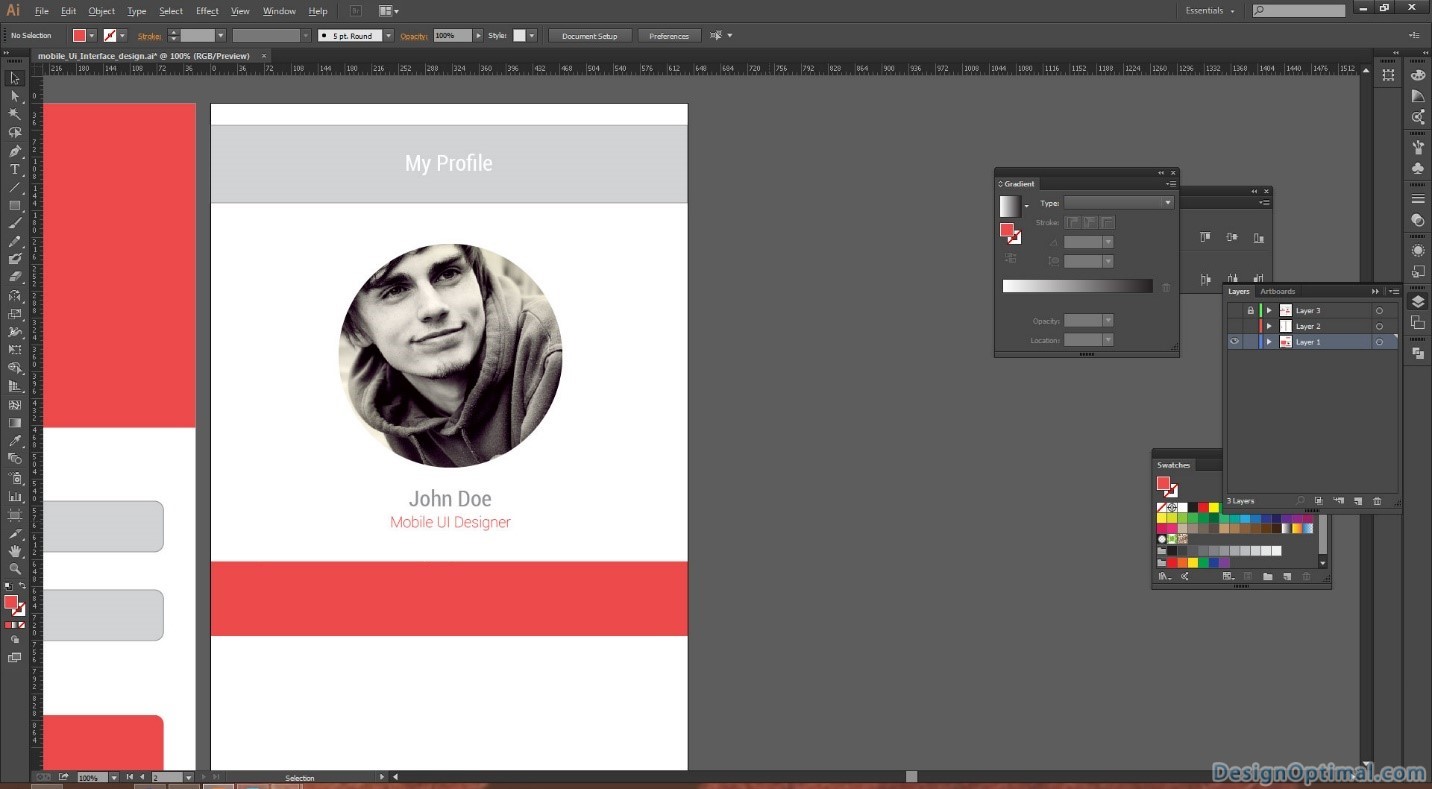Select the Direct Selection tool

click(15, 96)
